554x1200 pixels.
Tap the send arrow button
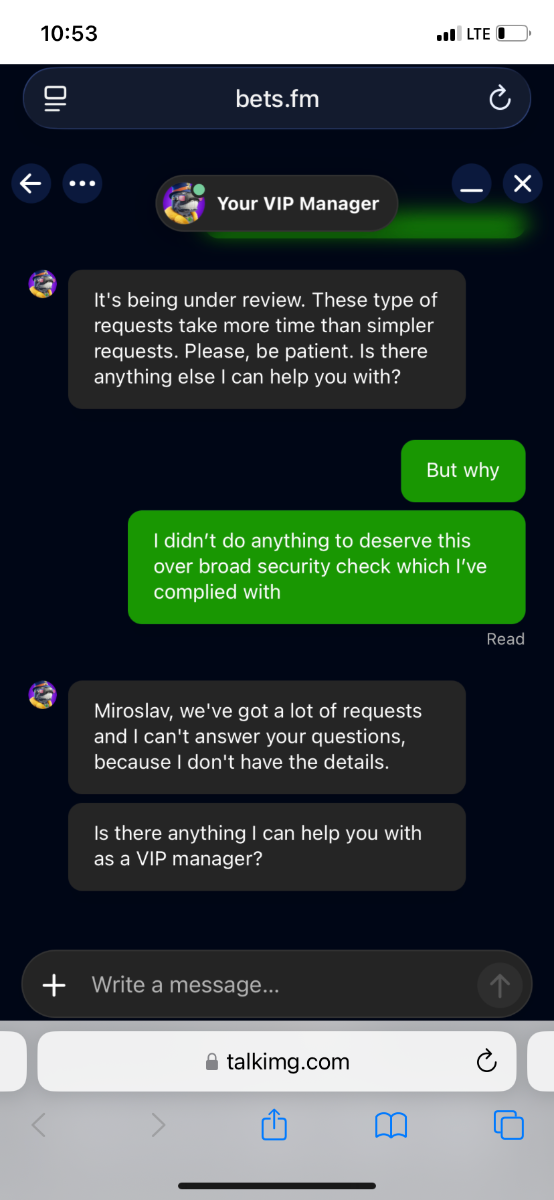click(500, 985)
